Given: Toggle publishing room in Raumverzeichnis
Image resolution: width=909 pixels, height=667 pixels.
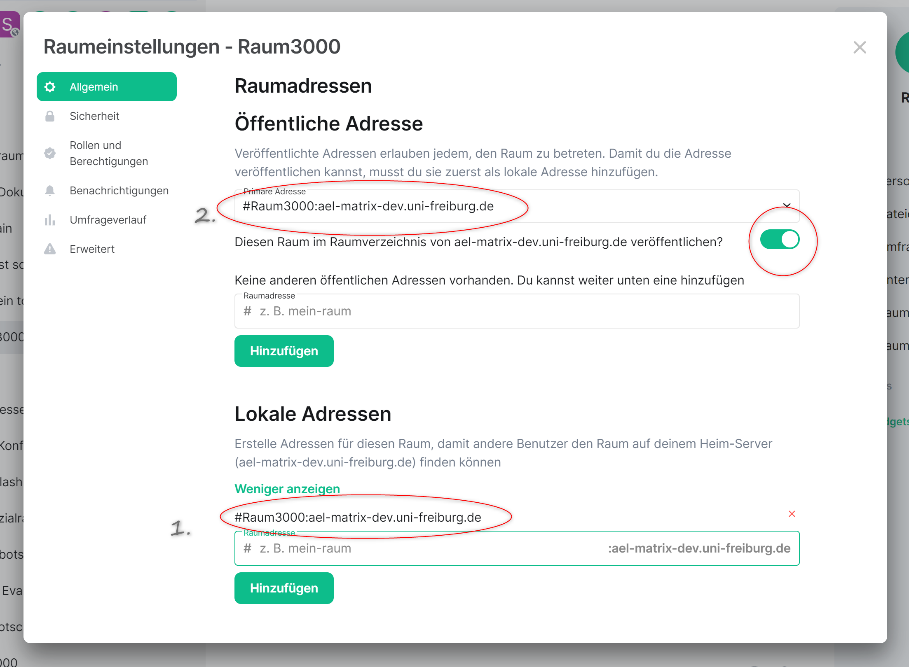Looking at the screenshot, I should click(780, 239).
